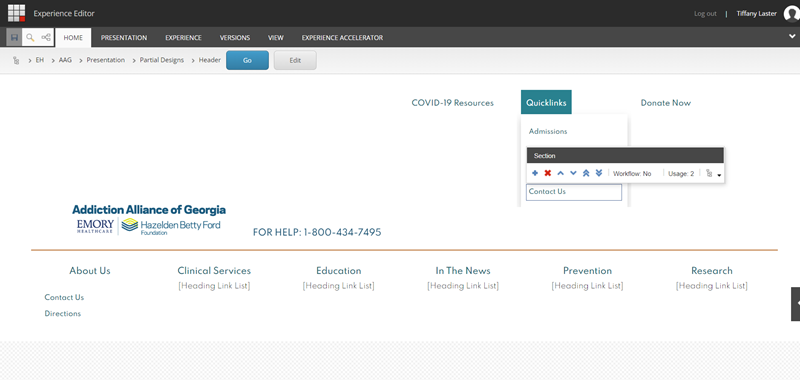The height and width of the screenshot is (380, 800).
Task: Open the Sitecore launchpad grid icon
Action: (16, 13)
